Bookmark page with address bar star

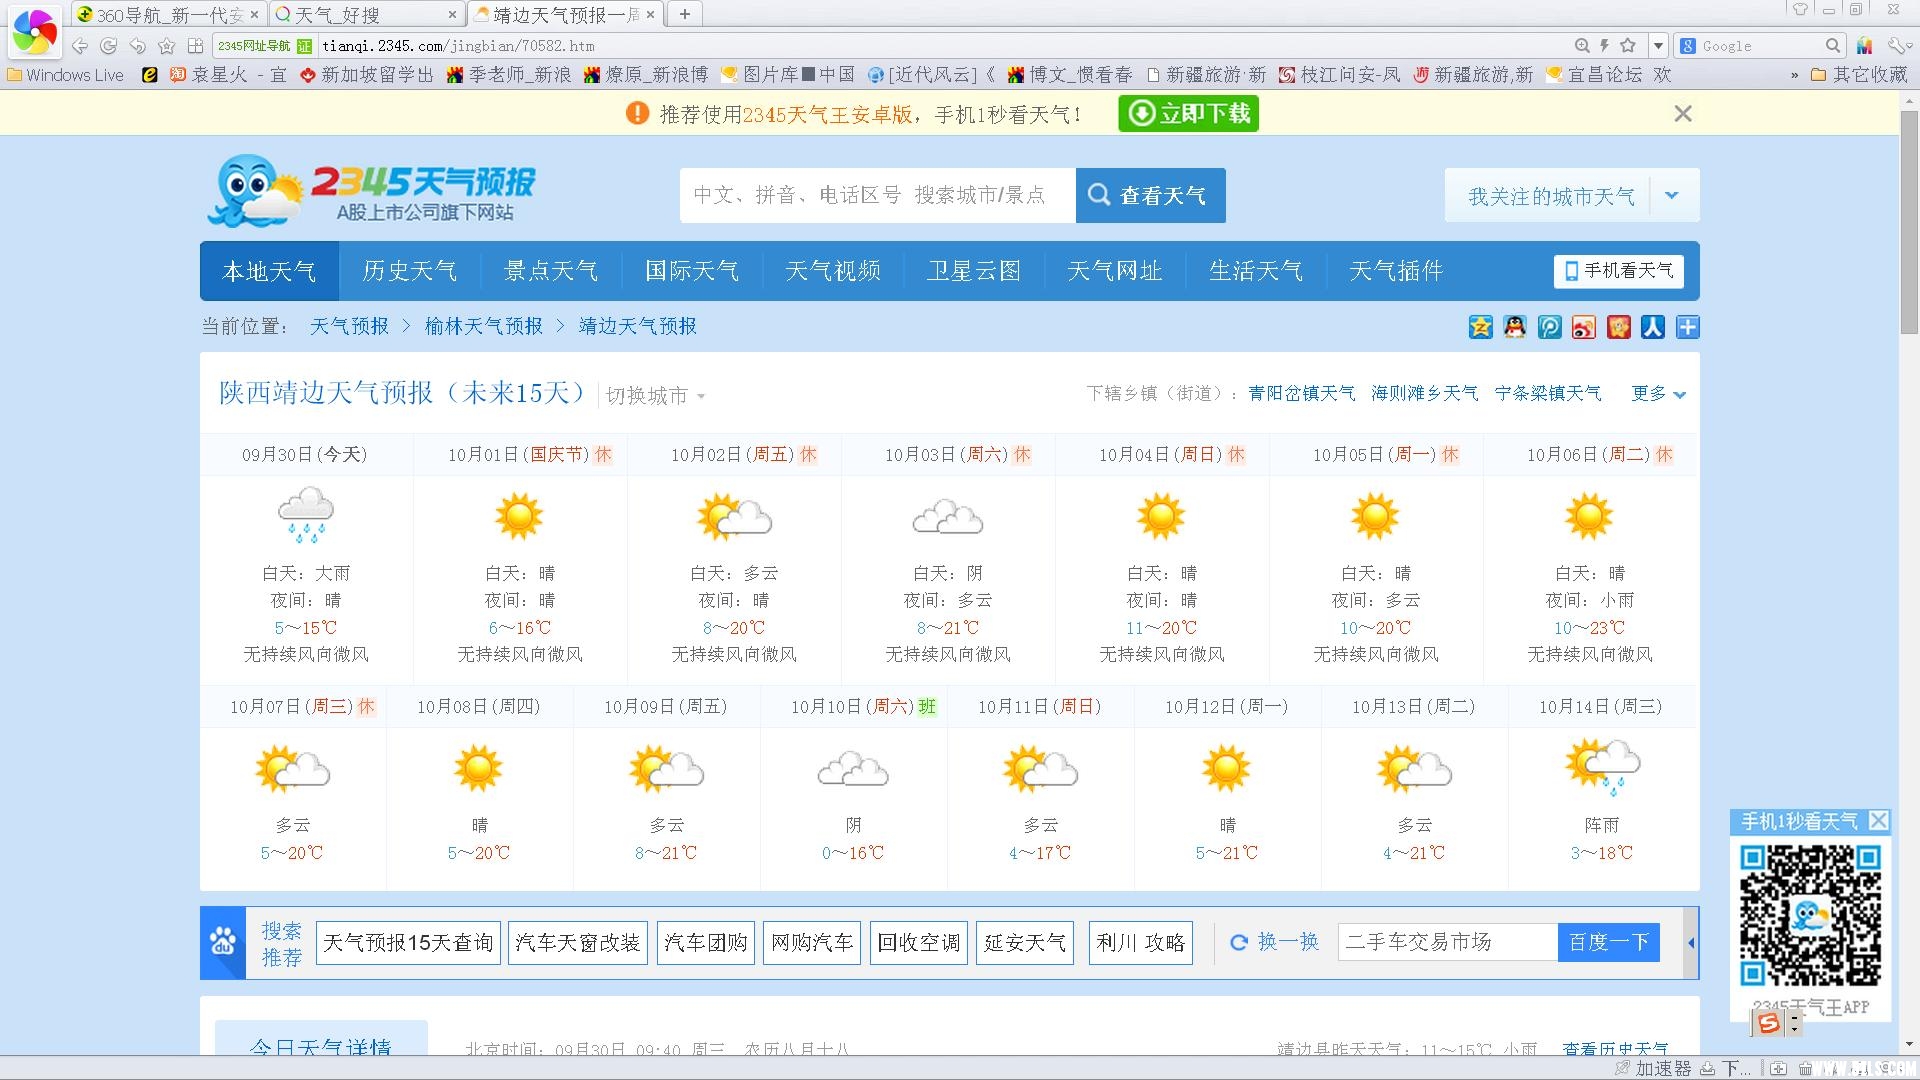click(1628, 46)
